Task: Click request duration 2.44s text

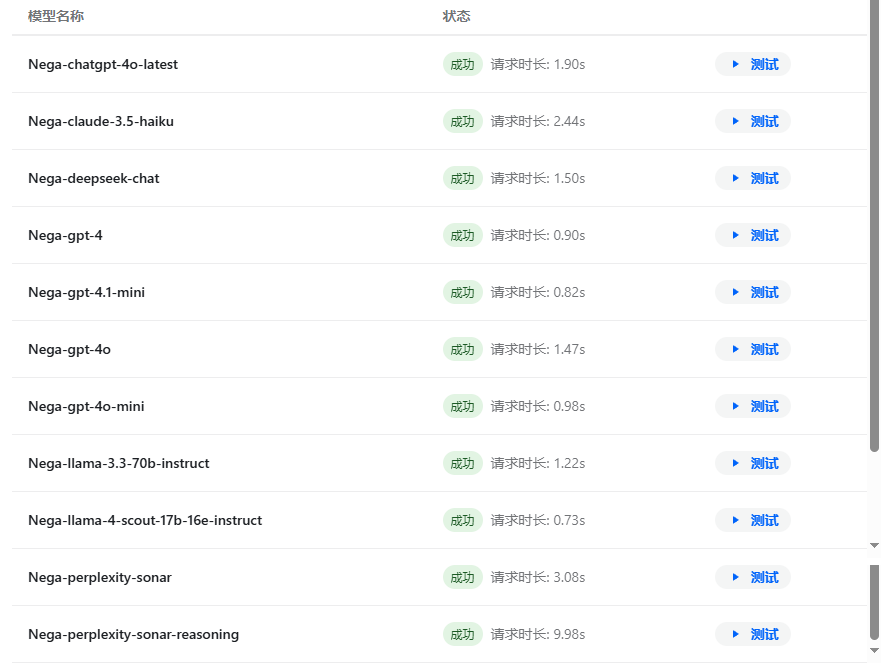Action: (x=538, y=121)
